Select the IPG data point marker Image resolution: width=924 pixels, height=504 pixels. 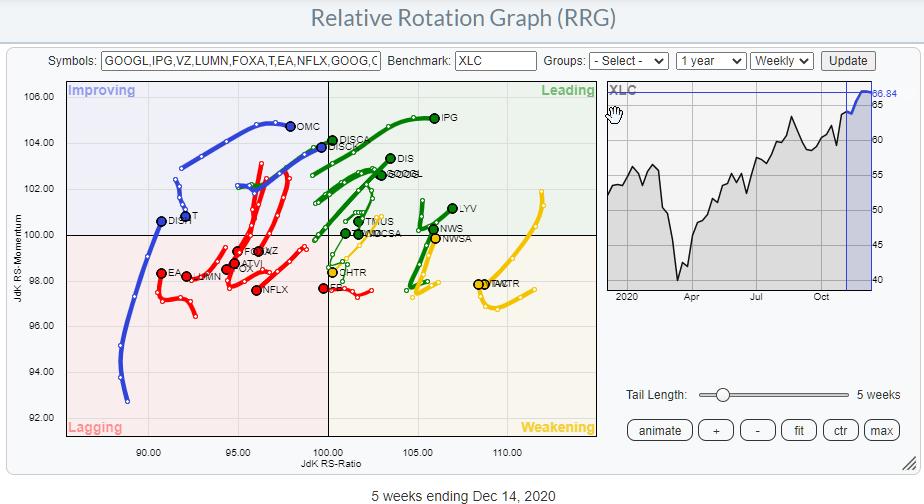[x=434, y=118]
